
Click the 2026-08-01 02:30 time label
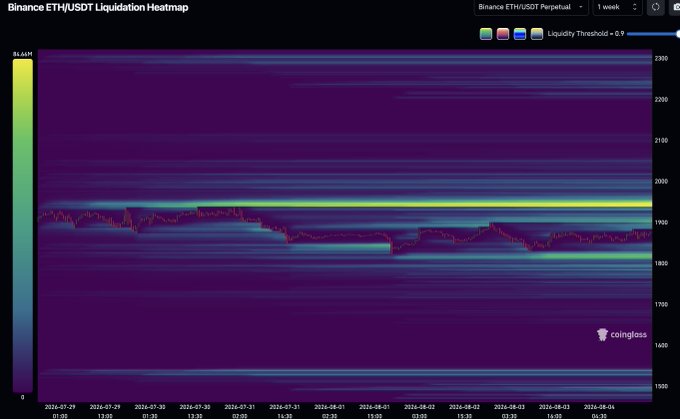[330, 411]
